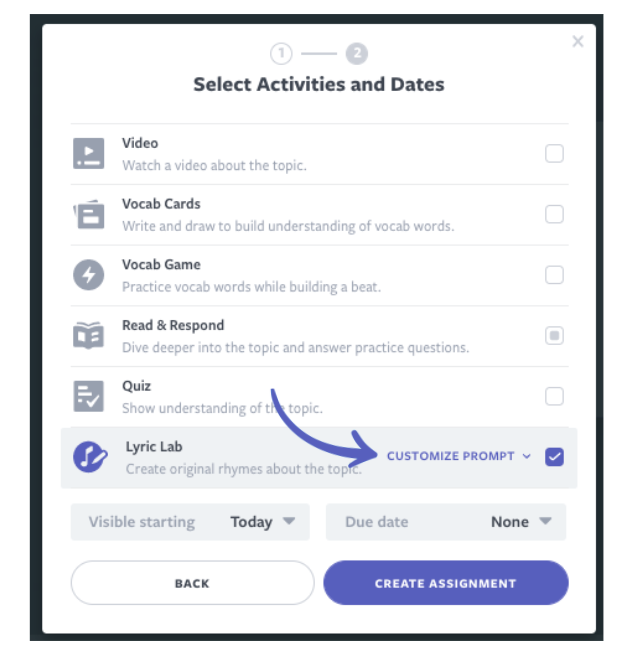Click the step 2 circle indicator
631x658 pixels.
[357, 54]
